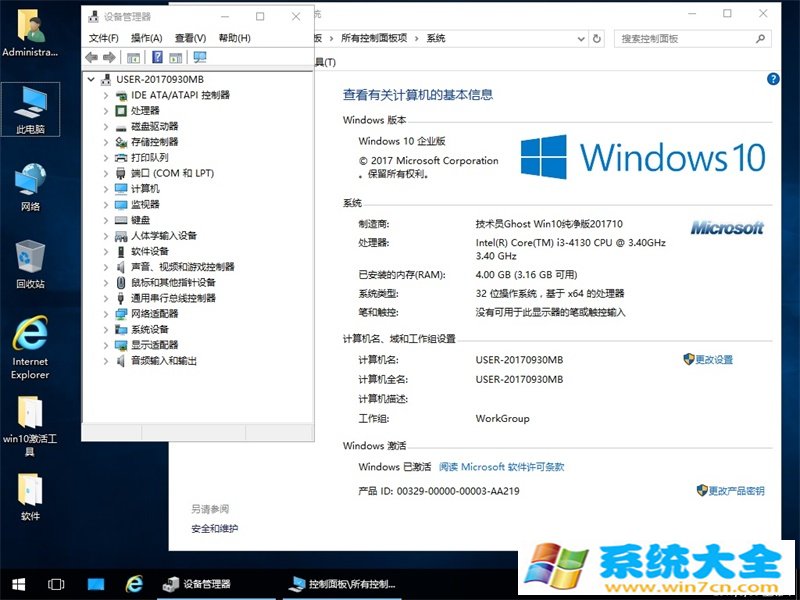Click the Scan for hardware changes monitor icon
Screen dimensions: 800x600
click(200, 57)
